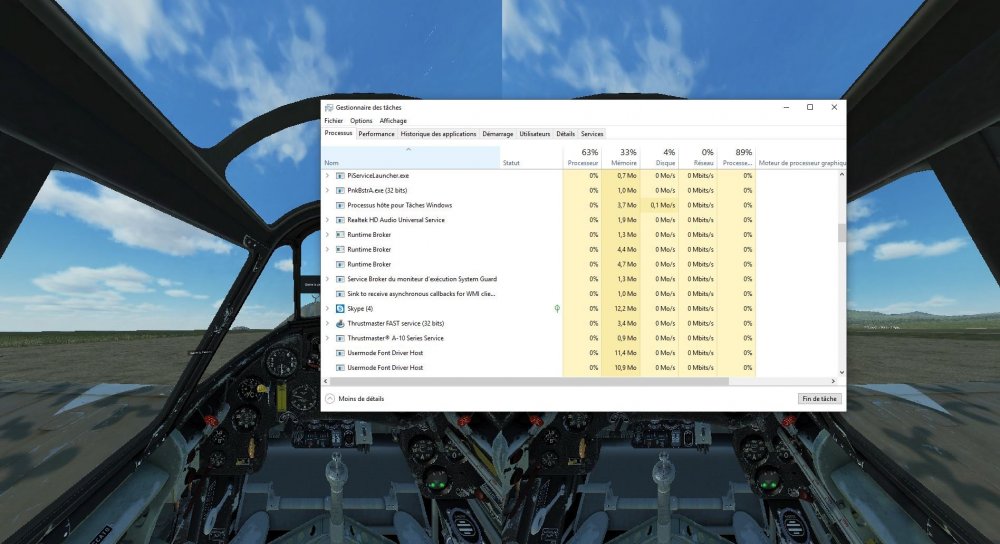The image size is (1000, 544).
Task: Sort by the 89% Processe... GPU column header
Action: click(x=737, y=158)
